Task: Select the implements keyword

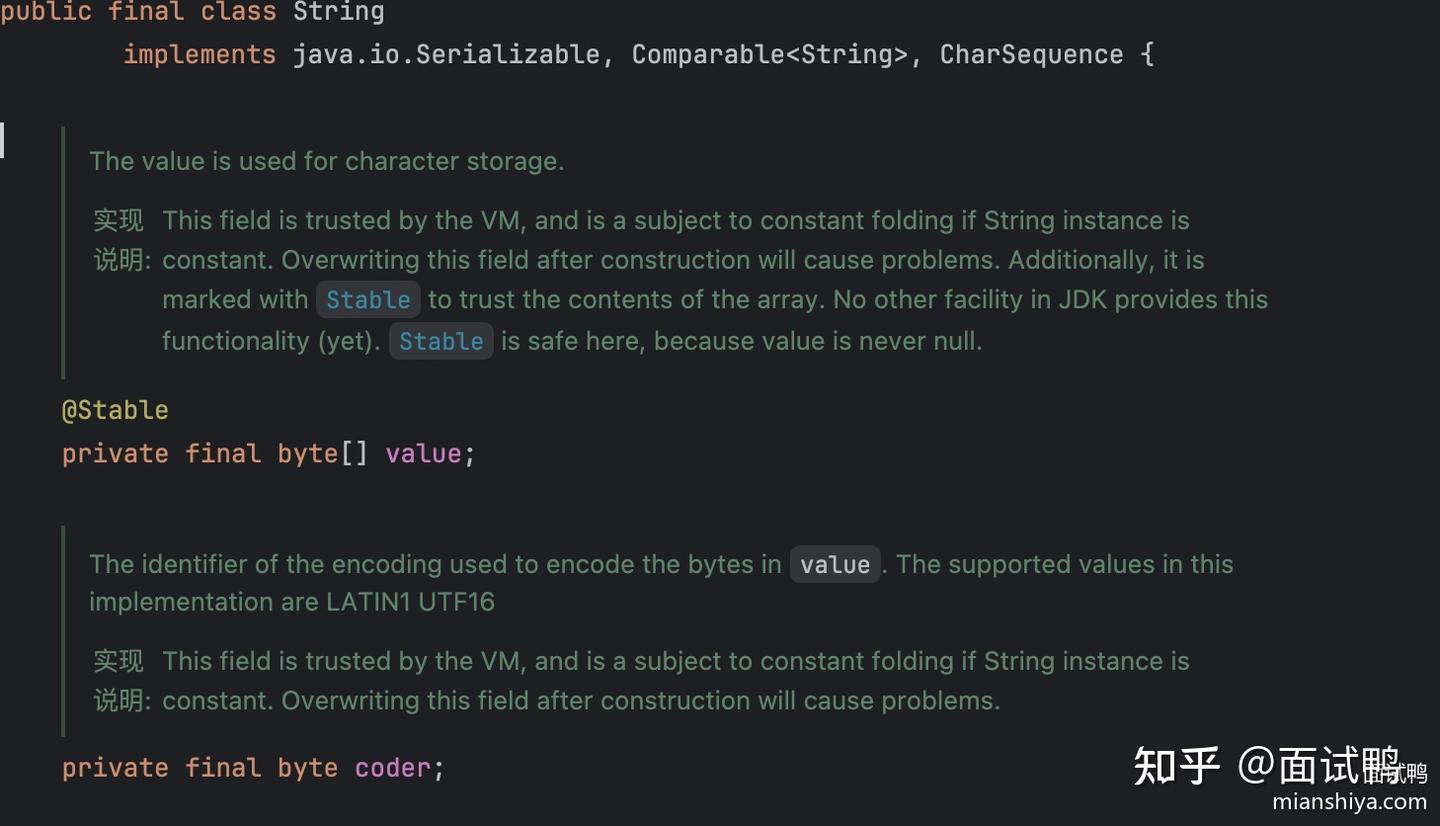Action: click(199, 54)
